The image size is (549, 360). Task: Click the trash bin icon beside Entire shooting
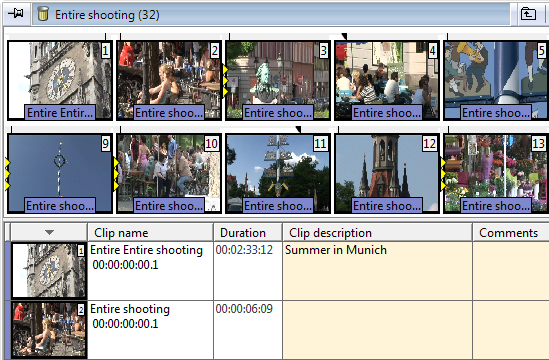point(43,14)
